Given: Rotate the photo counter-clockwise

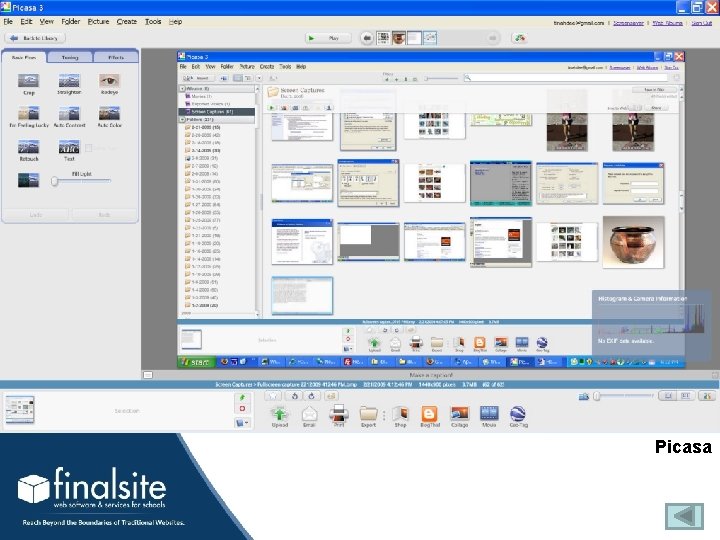Looking at the screenshot, I should coord(294,396).
